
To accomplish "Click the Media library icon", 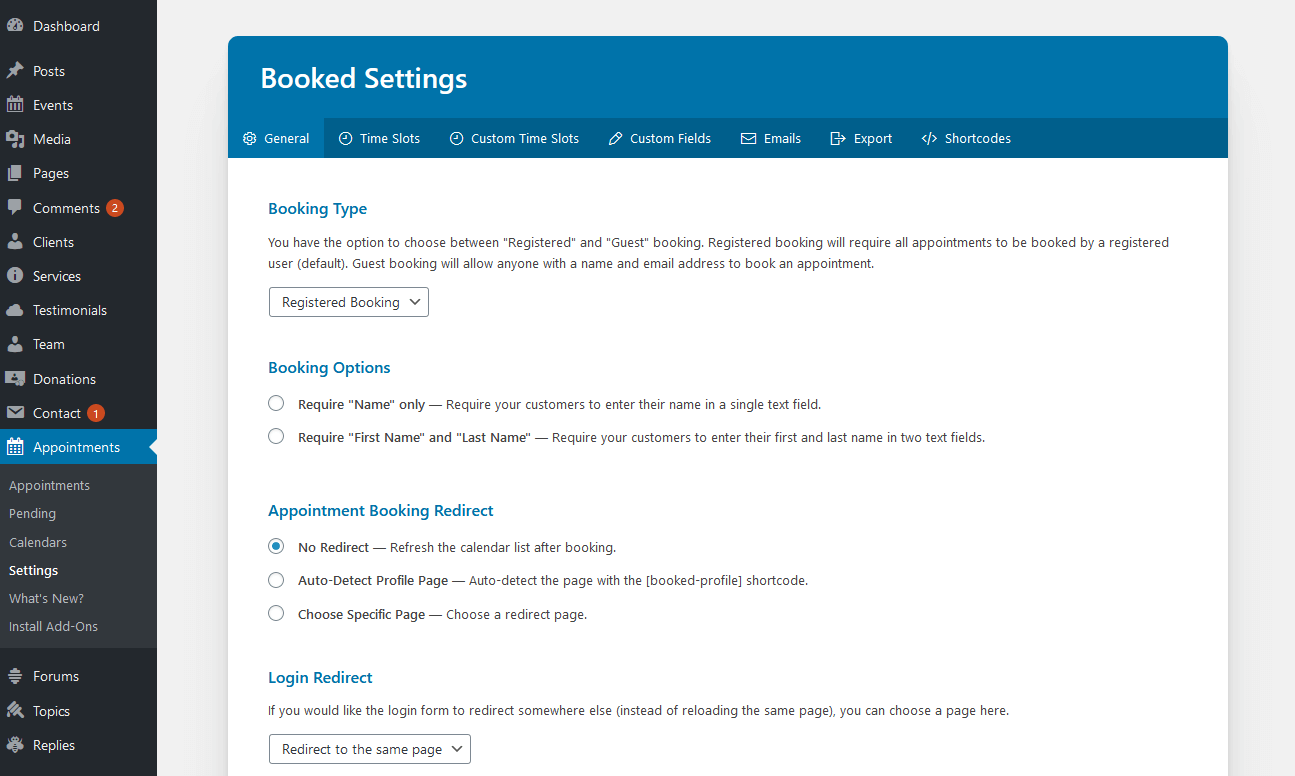I will [x=15, y=139].
